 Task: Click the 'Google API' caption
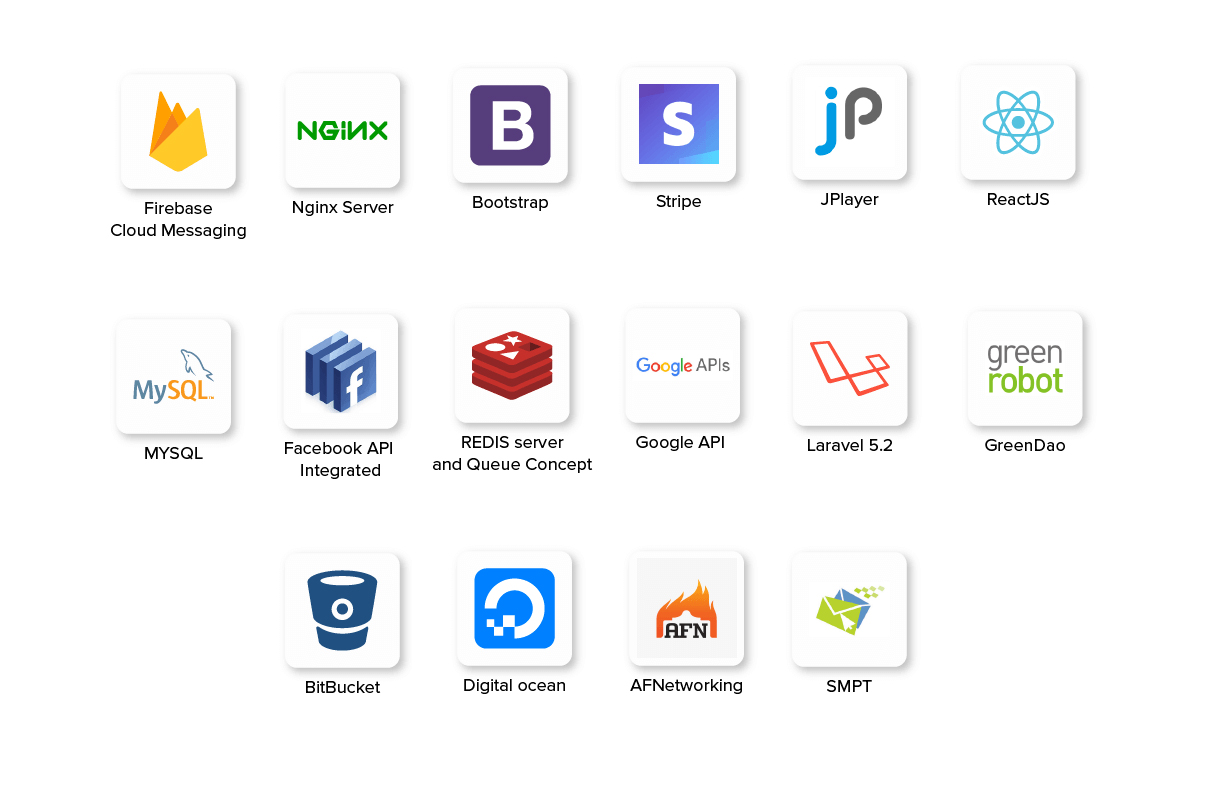[680, 442]
